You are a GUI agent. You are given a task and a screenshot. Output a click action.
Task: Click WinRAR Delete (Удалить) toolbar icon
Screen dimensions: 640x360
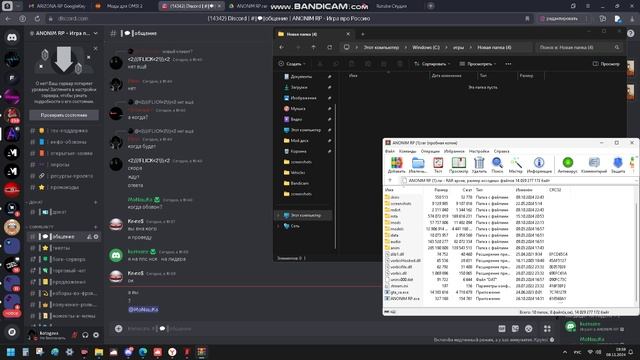[479, 165]
